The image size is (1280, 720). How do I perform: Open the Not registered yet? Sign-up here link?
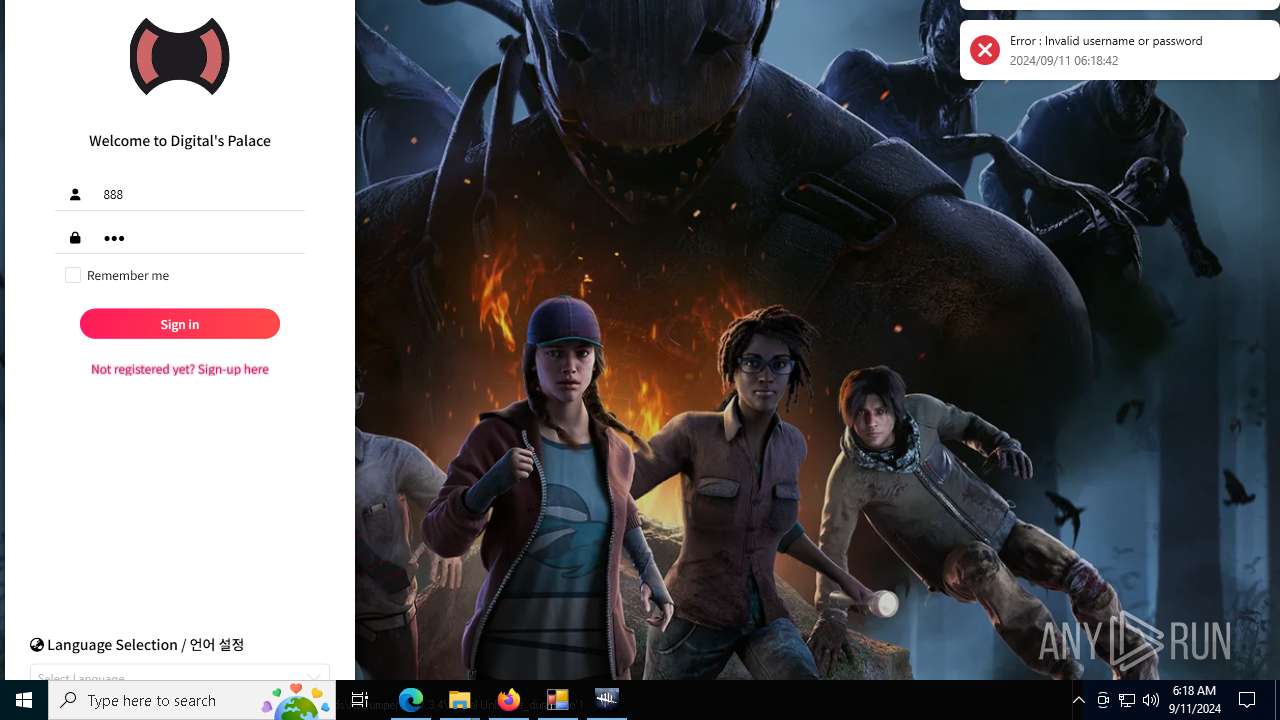pos(180,369)
